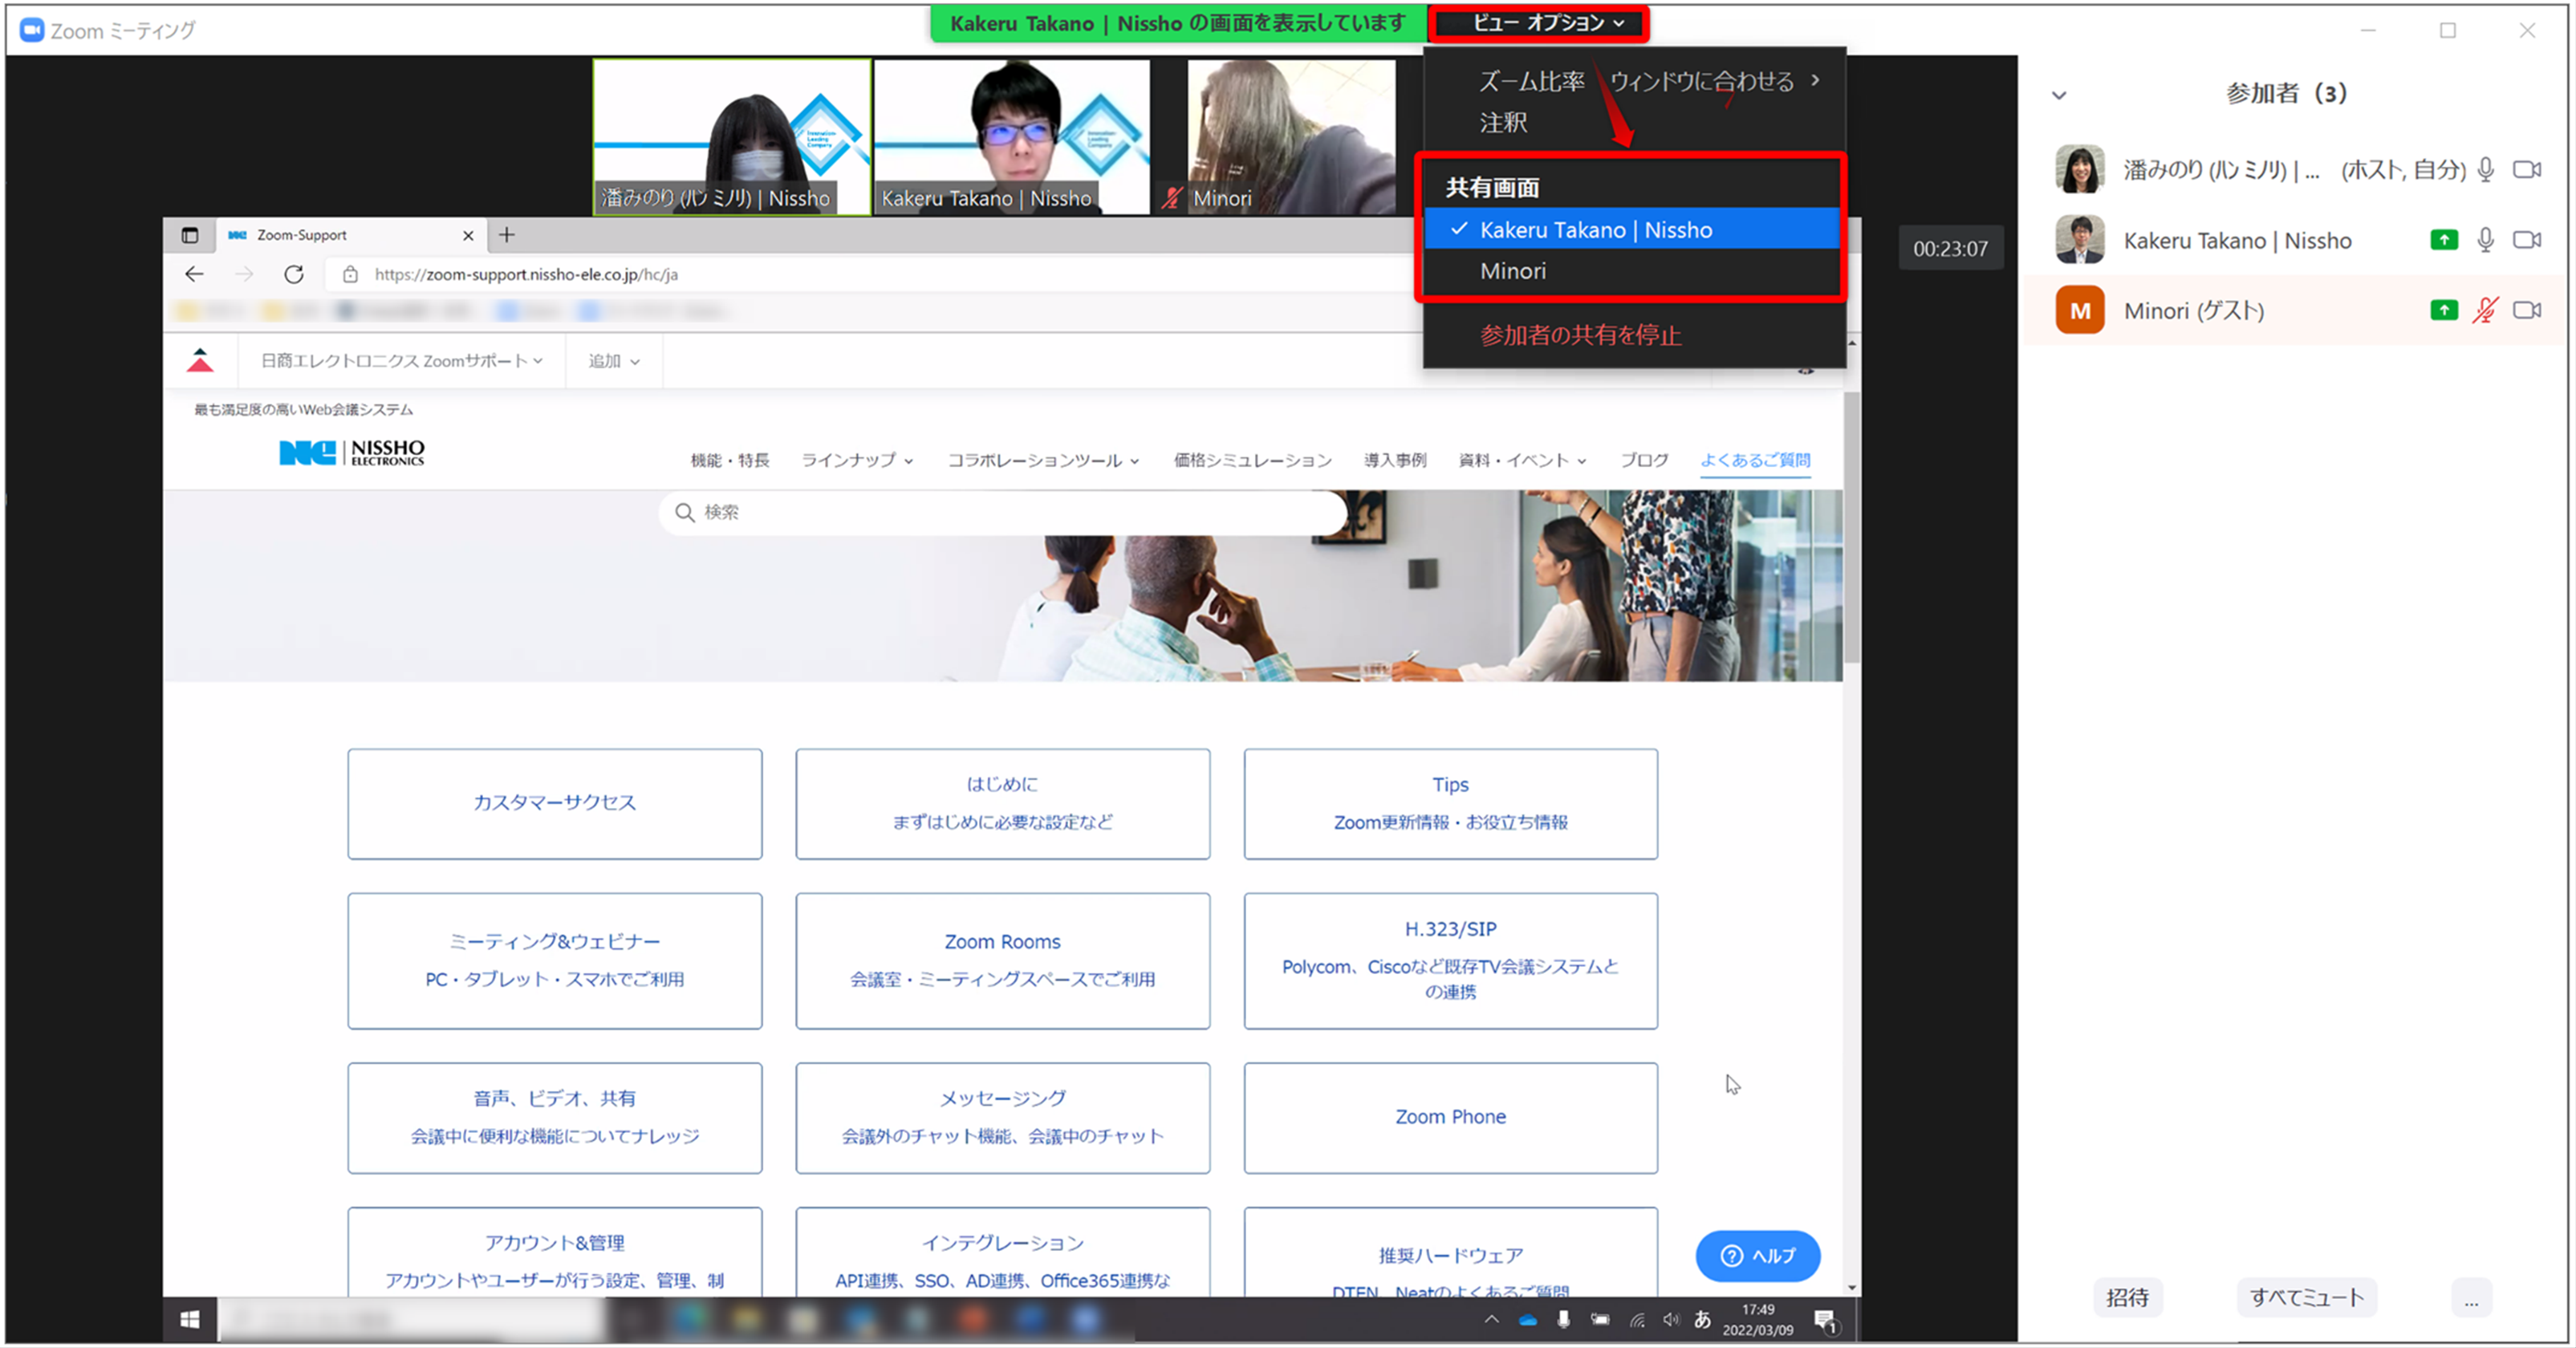Open the カスタマーサクセス category card
Image resolution: width=2576 pixels, height=1348 pixels.
[555, 804]
